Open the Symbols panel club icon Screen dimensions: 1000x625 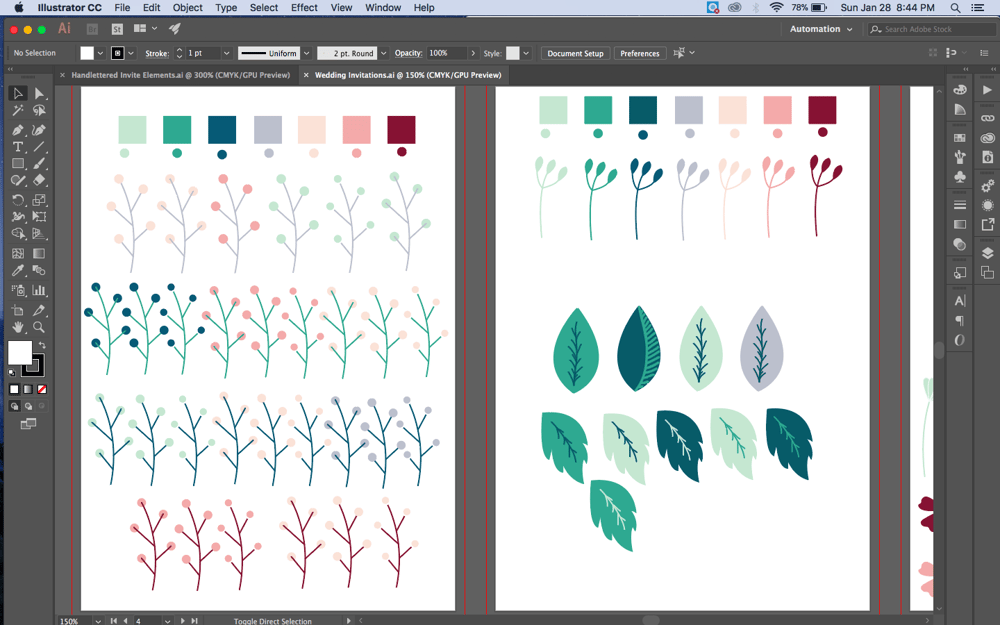point(959,177)
